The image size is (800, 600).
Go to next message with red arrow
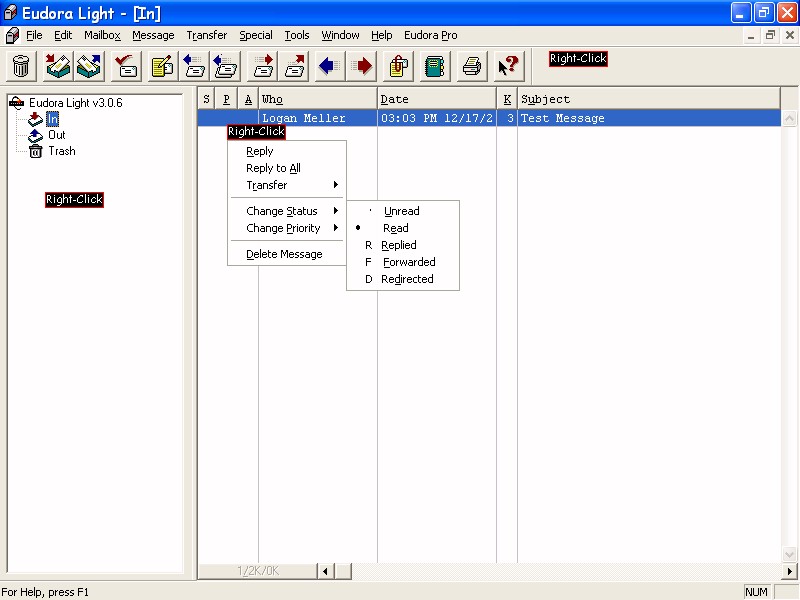361,66
